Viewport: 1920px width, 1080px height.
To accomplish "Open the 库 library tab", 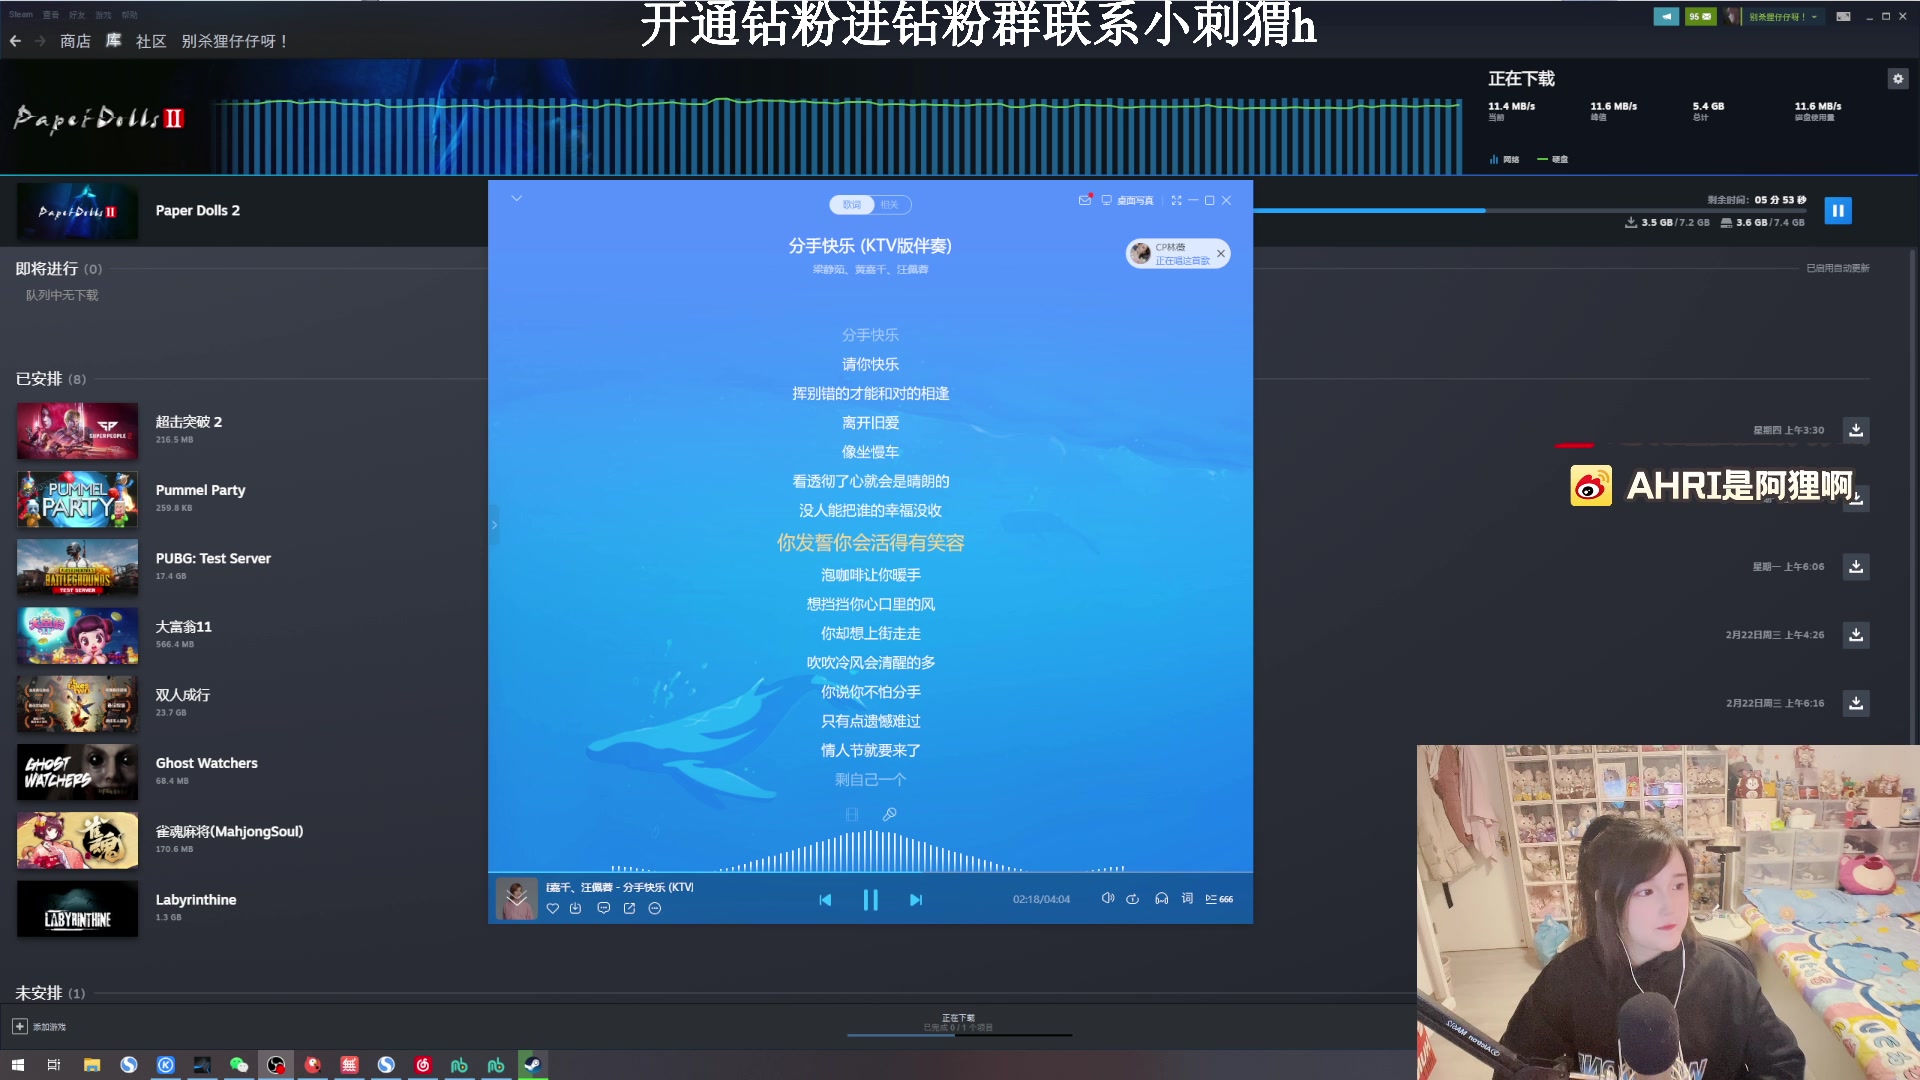I will point(113,41).
